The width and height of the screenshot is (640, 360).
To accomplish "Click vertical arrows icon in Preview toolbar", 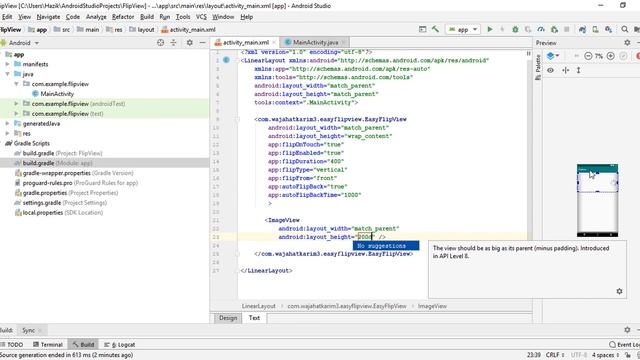I will pyautogui.click(x=578, y=70).
